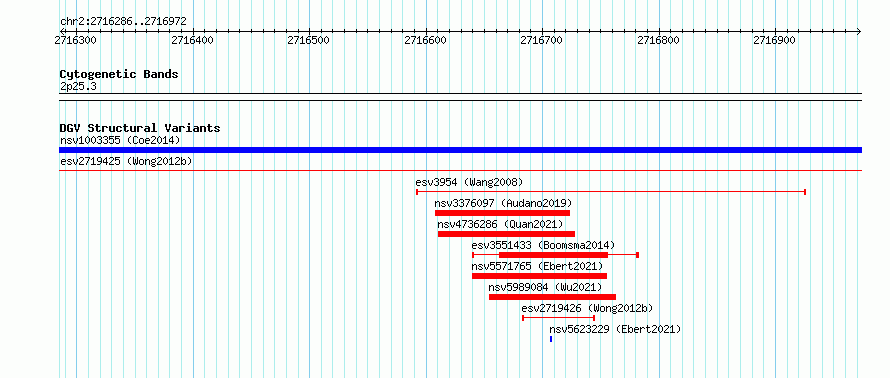Click ruler position 2716600
The width and height of the screenshot is (890, 378).
click(425, 40)
